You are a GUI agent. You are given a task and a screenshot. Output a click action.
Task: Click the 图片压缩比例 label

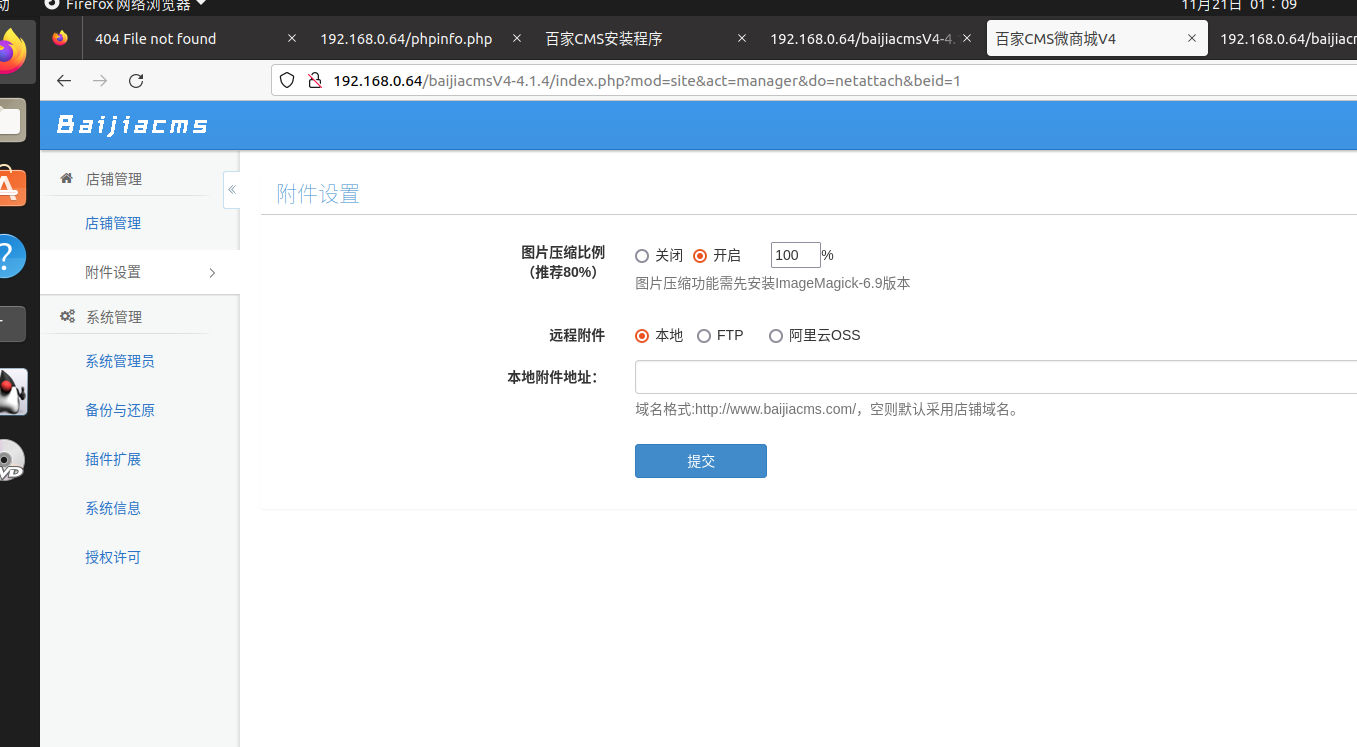pyautogui.click(x=563, y=262)
